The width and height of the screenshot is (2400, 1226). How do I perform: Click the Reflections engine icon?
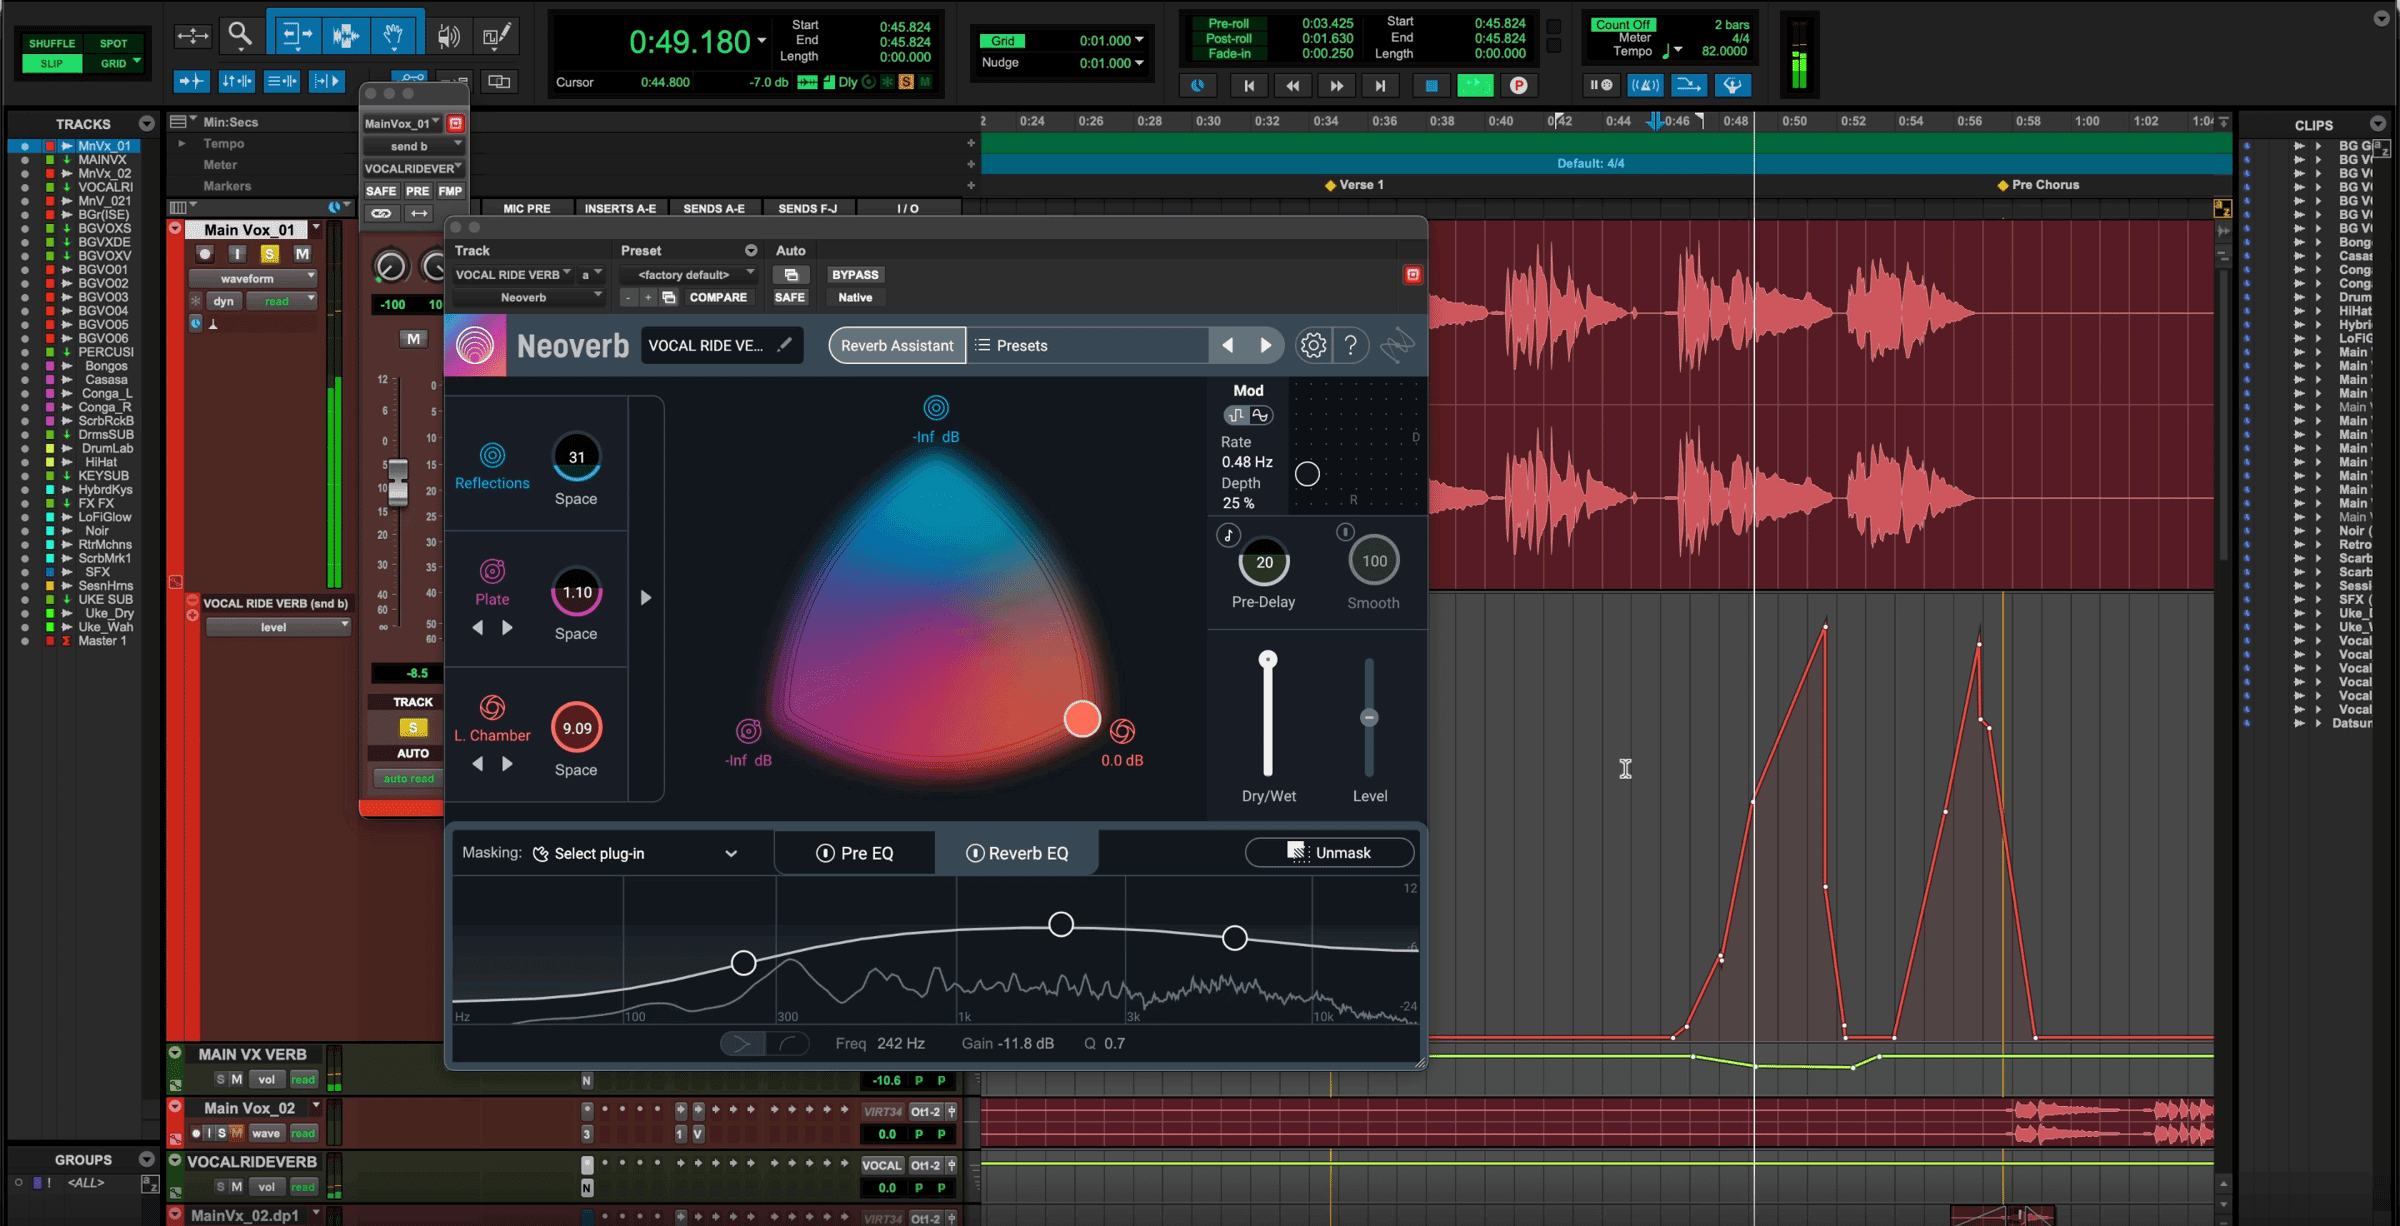pos(492,455)
